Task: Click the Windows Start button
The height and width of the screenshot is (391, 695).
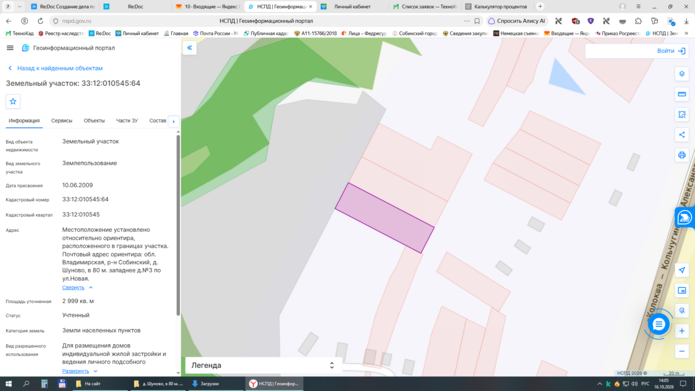Action: tap(8, 384)
